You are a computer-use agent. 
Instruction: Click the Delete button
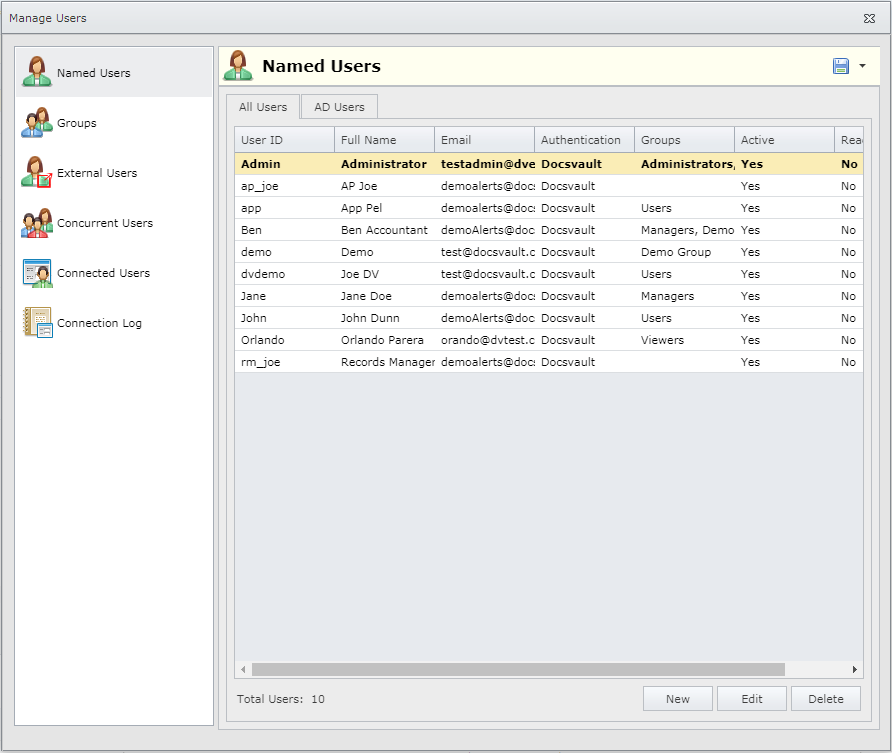tap(825, 699)
